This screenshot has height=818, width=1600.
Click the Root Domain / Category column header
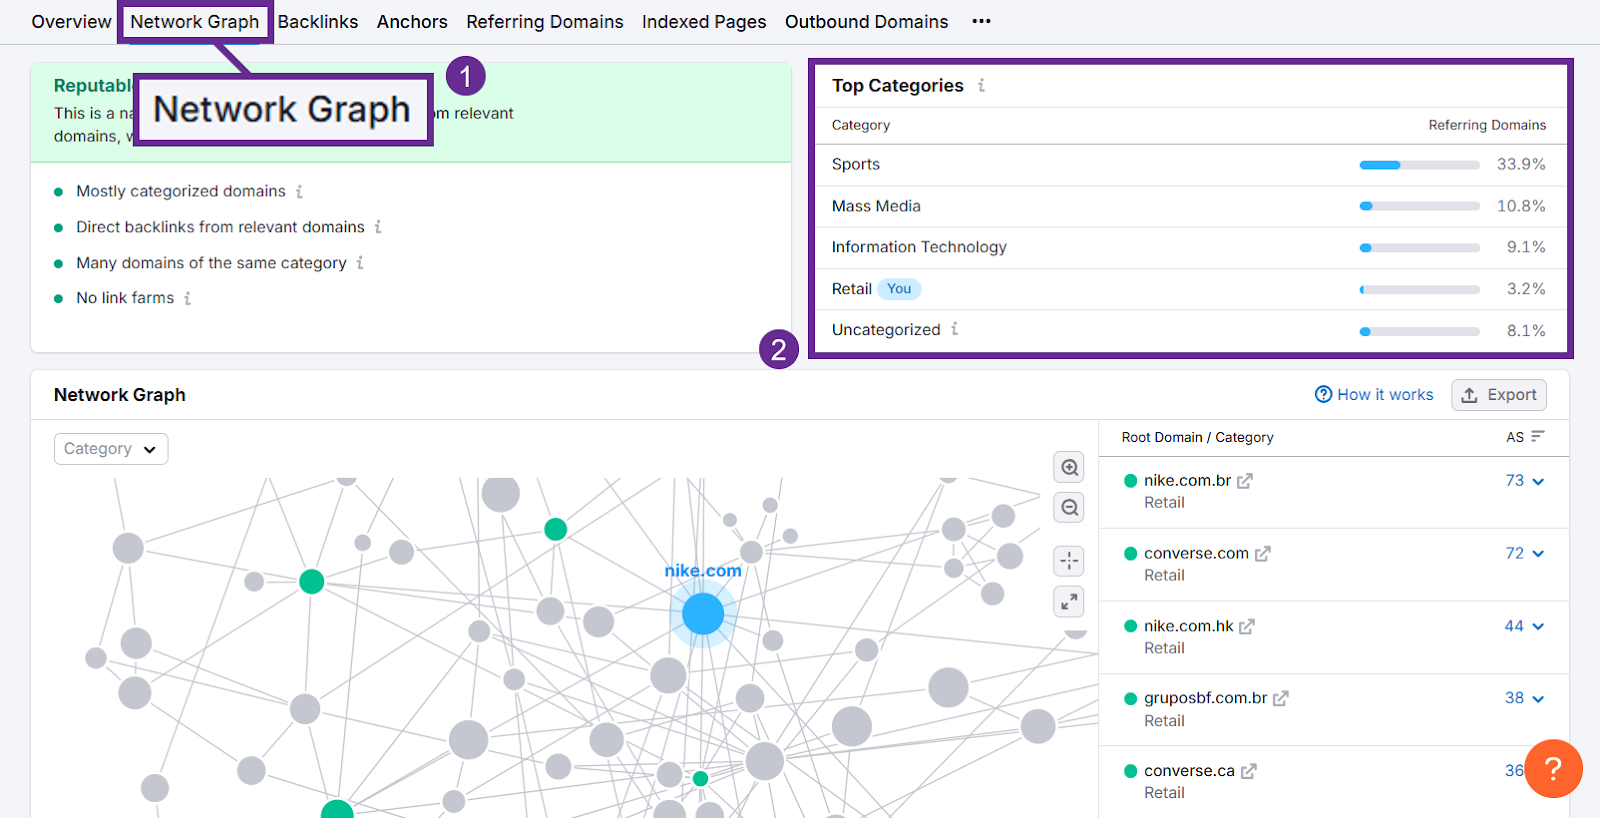(1197, 437)
